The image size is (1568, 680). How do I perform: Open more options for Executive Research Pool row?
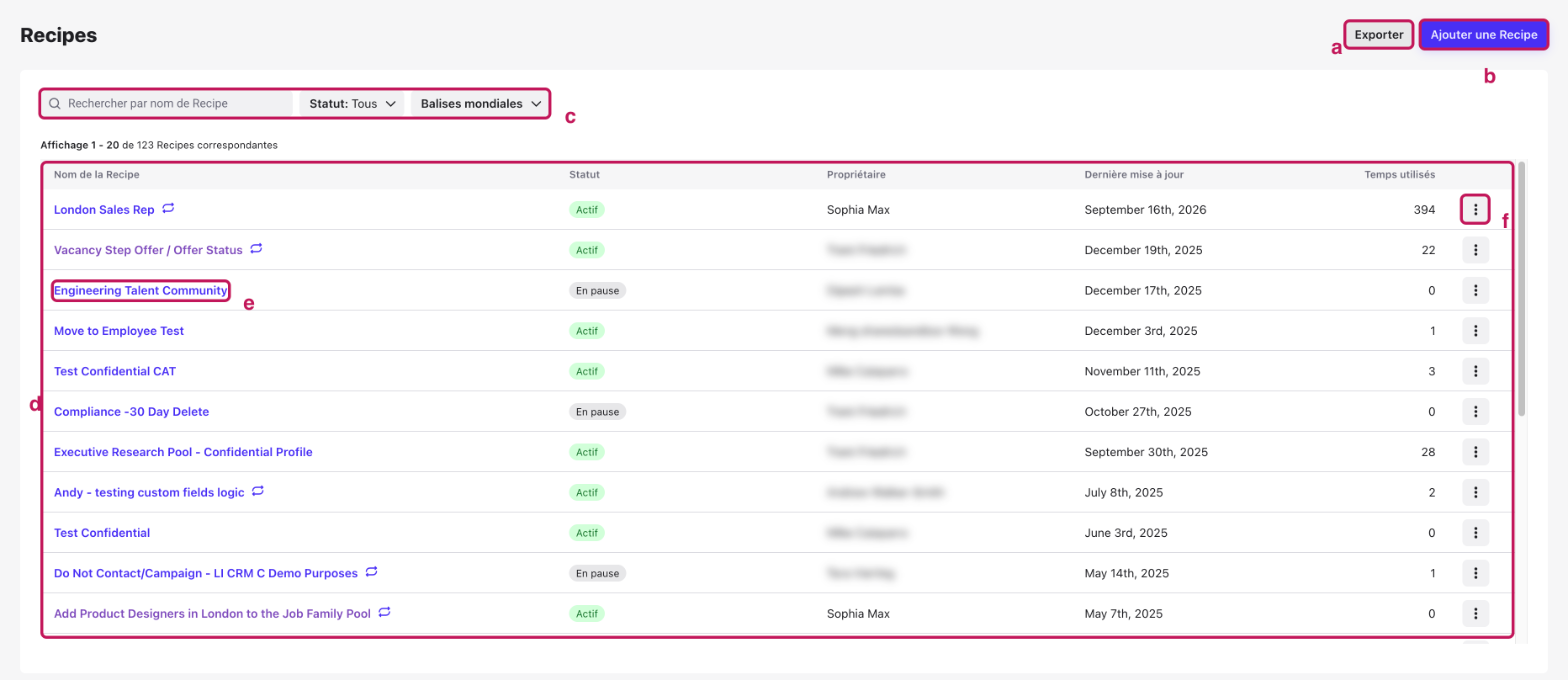[x=1475, y=452]
